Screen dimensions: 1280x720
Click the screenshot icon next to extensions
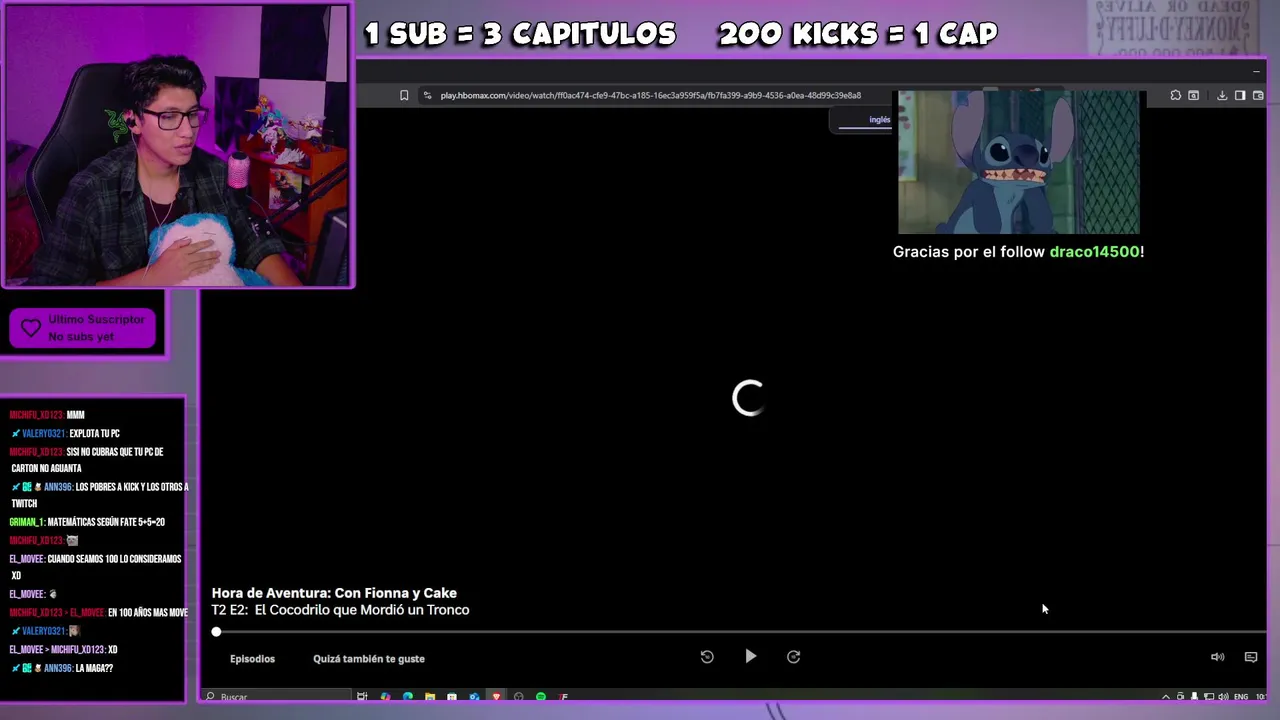click(1194, 95)
